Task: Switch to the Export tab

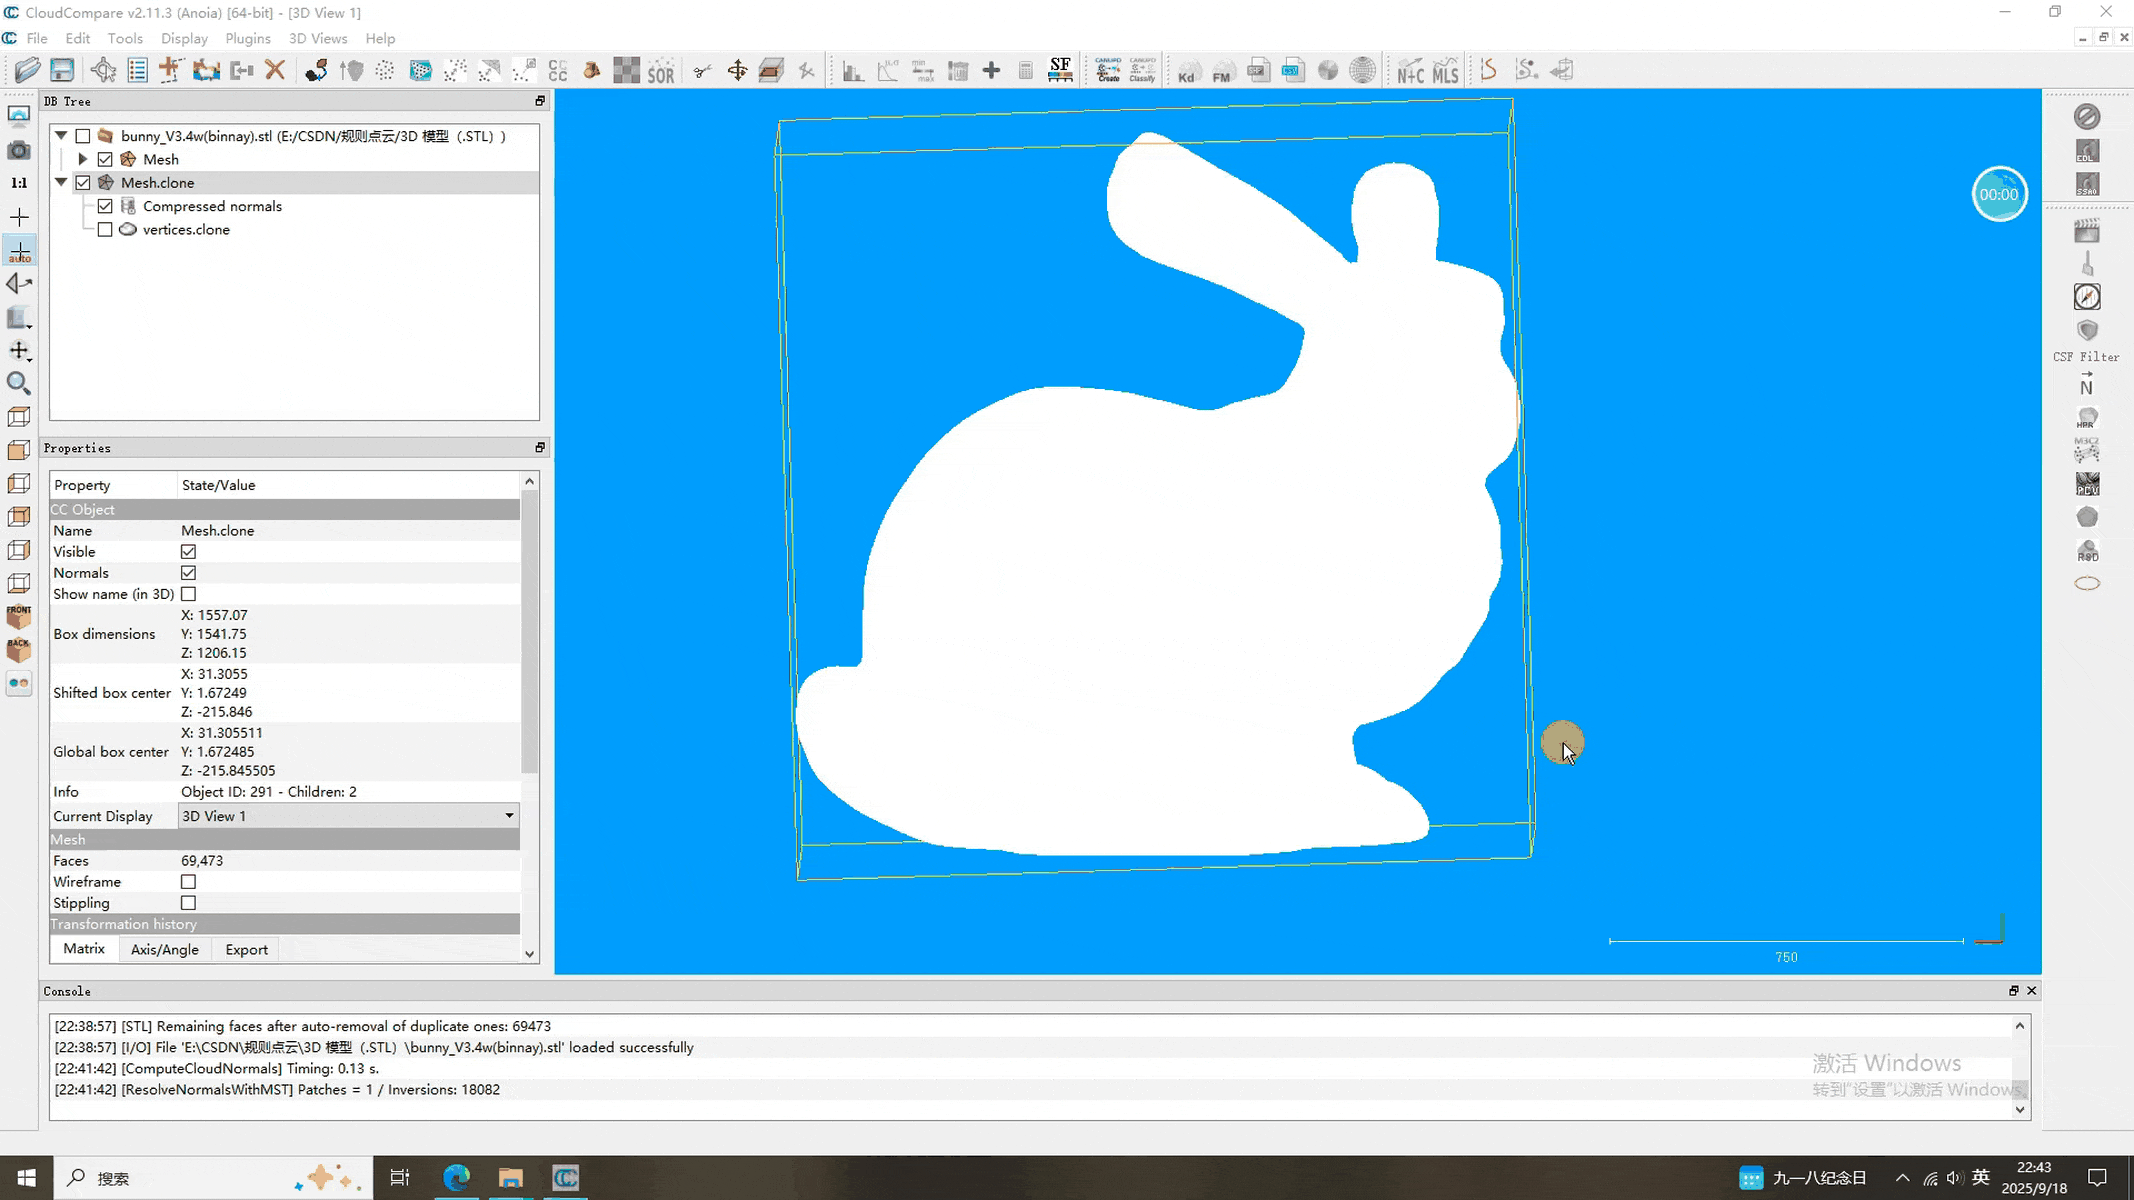Action: [x=246, y=950]
